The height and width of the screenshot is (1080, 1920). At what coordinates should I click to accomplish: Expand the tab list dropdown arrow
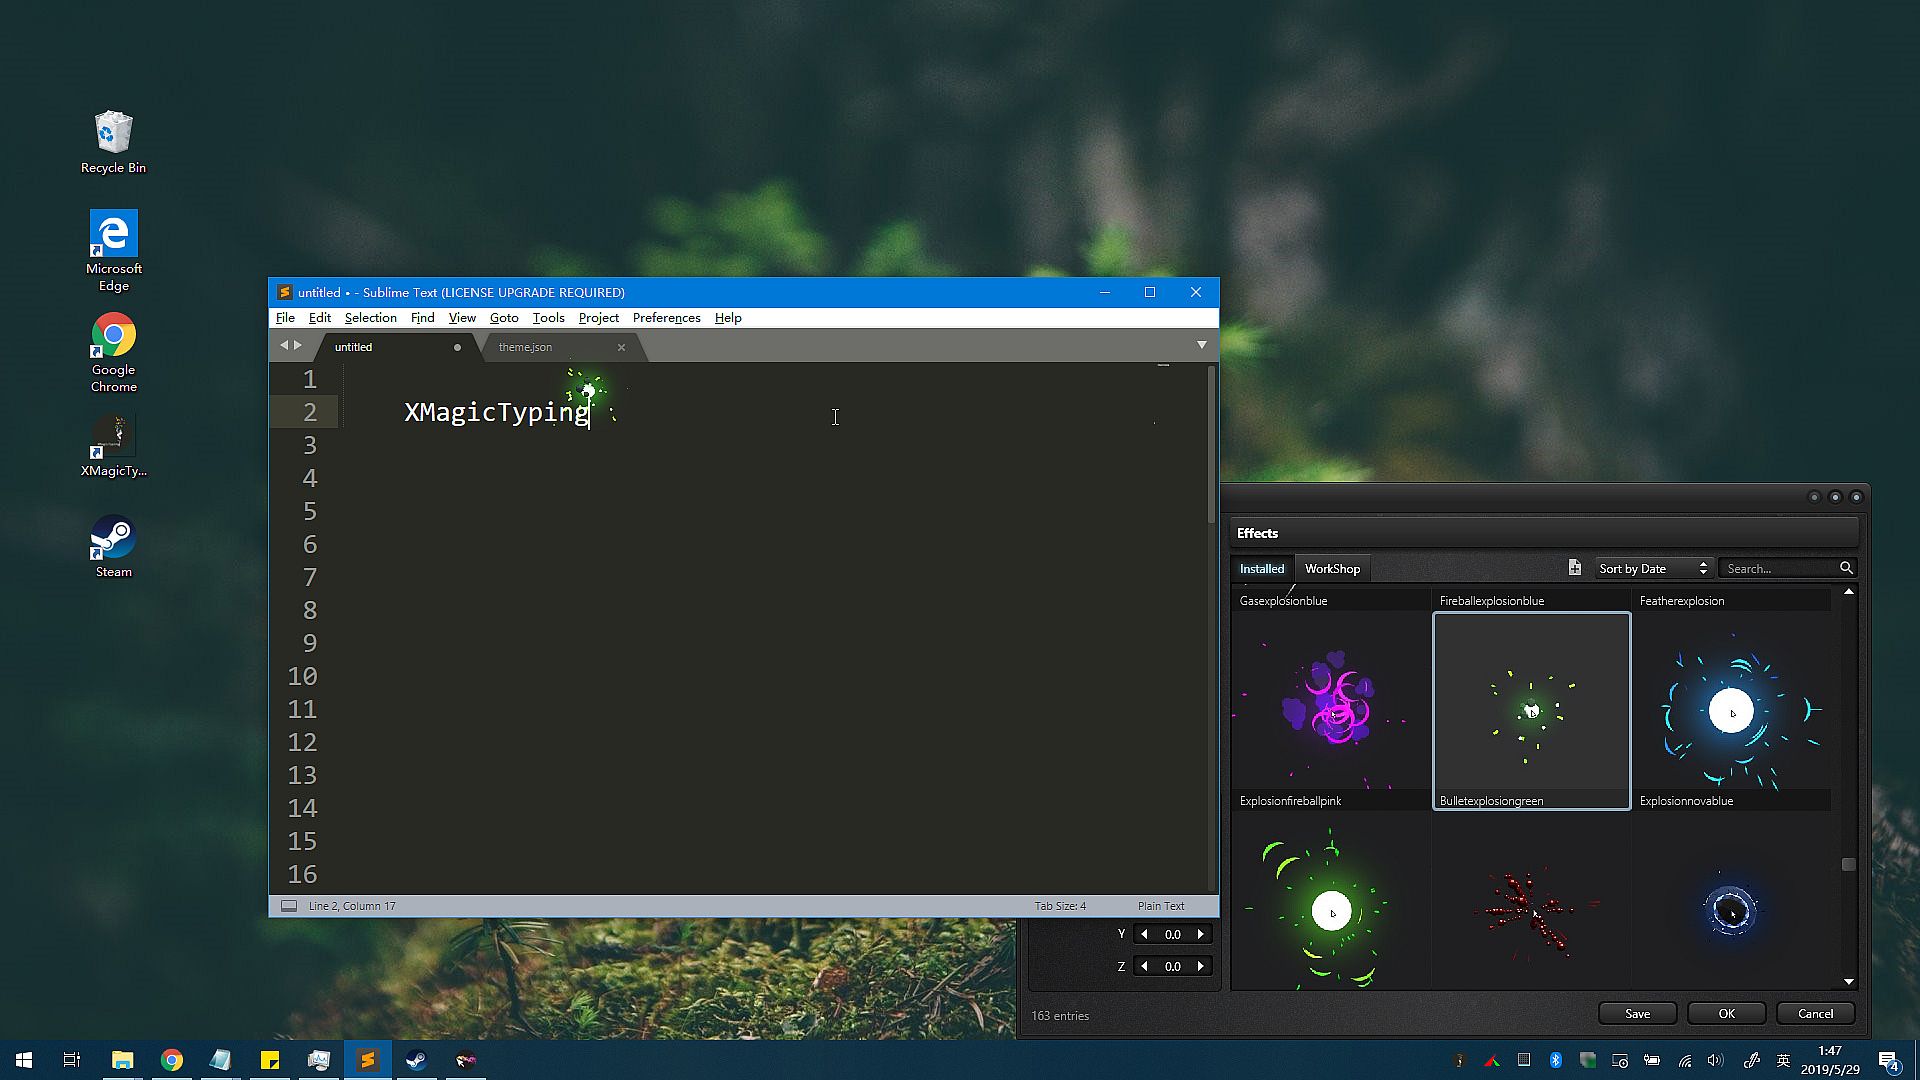1201,345
